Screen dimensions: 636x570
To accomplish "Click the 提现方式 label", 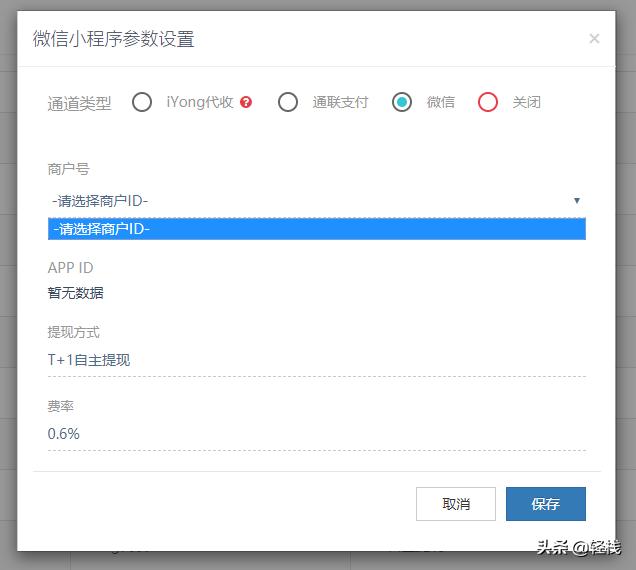I will point(73,332).
